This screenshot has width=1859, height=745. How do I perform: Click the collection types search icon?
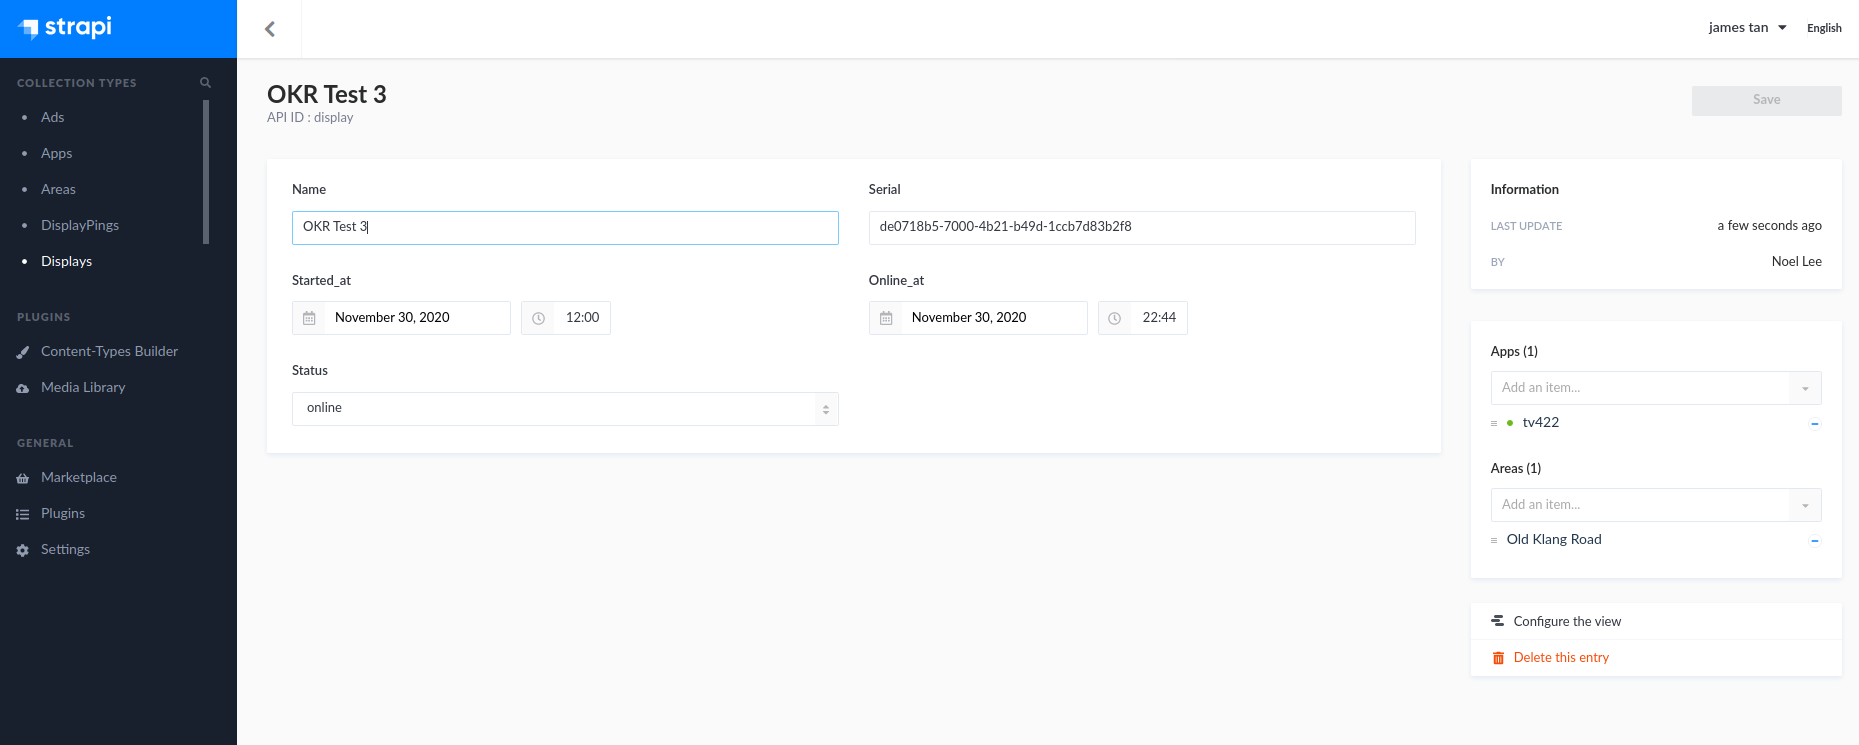(205, 83)
